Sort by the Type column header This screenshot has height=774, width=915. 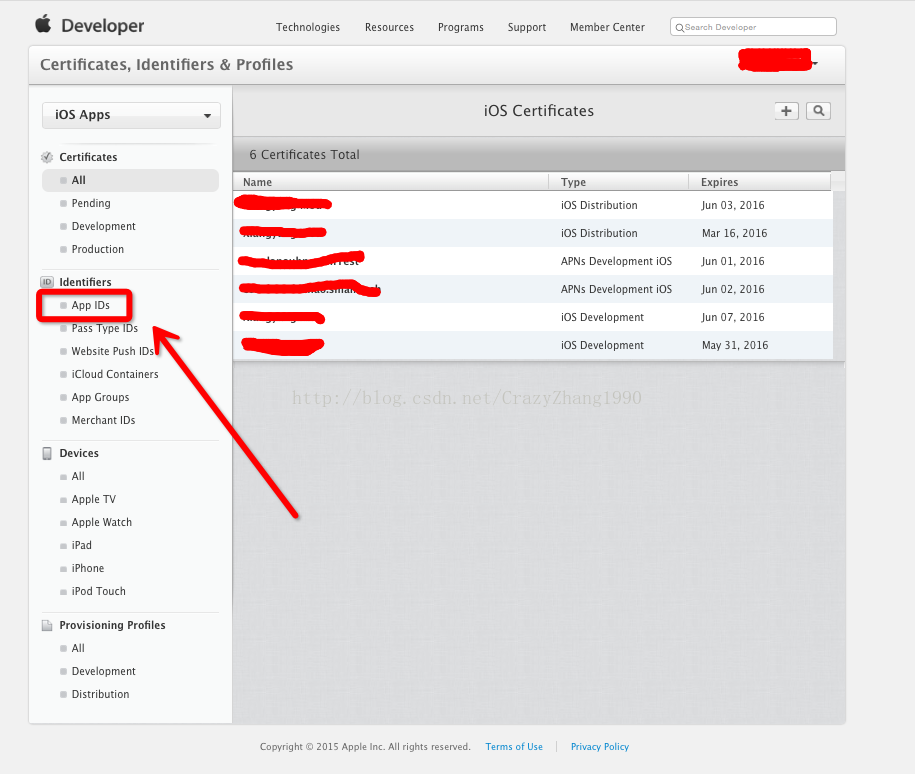pyautogui.click(x=619, y=182)
